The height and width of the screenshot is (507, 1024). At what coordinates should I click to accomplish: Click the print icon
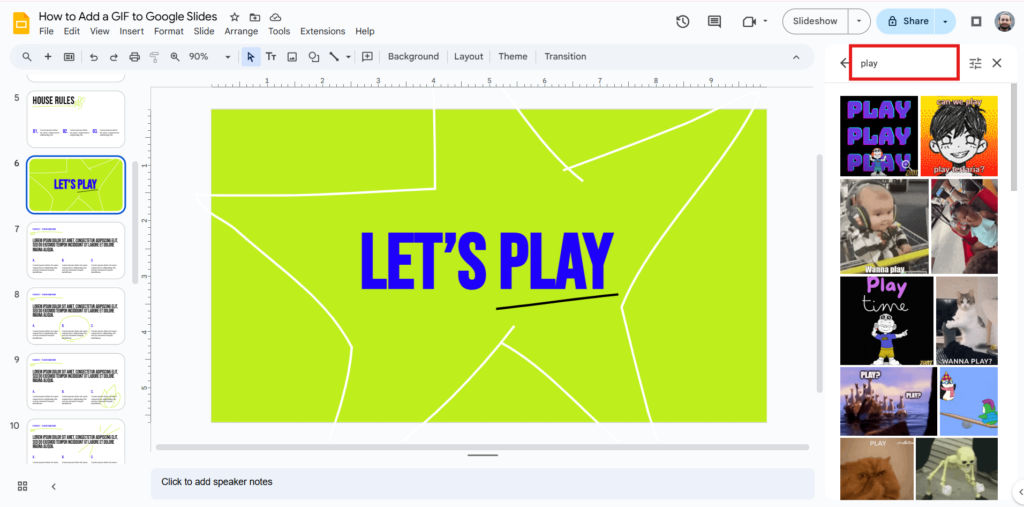point(132,57)
